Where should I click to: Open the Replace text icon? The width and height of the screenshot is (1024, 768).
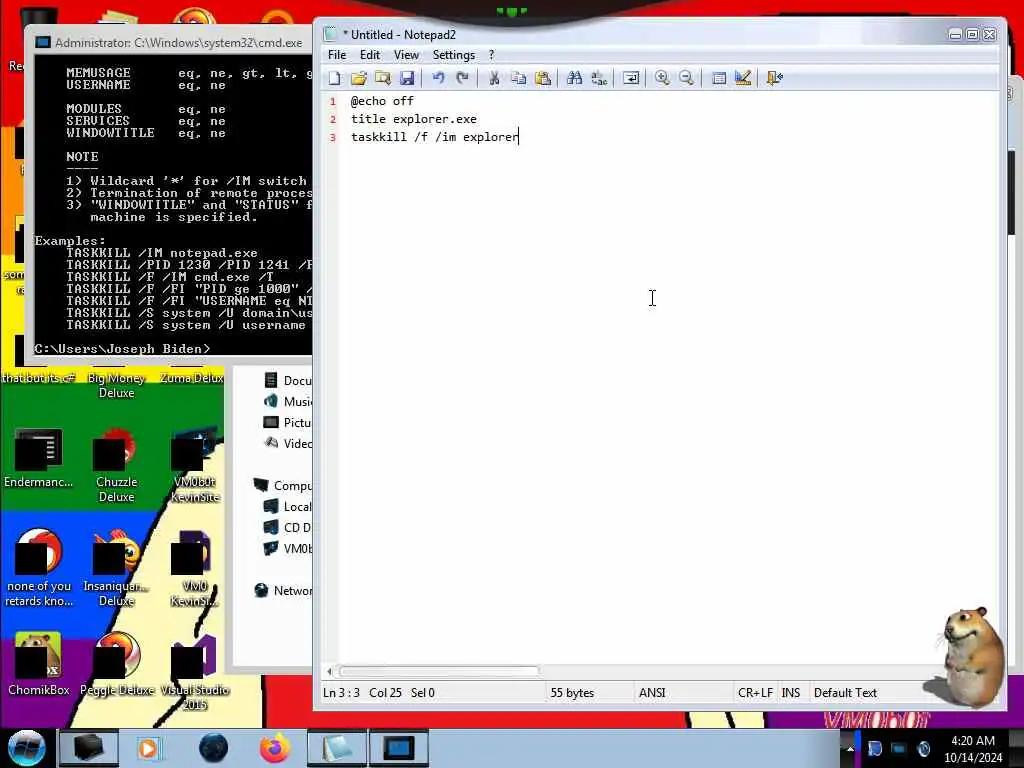599,78
